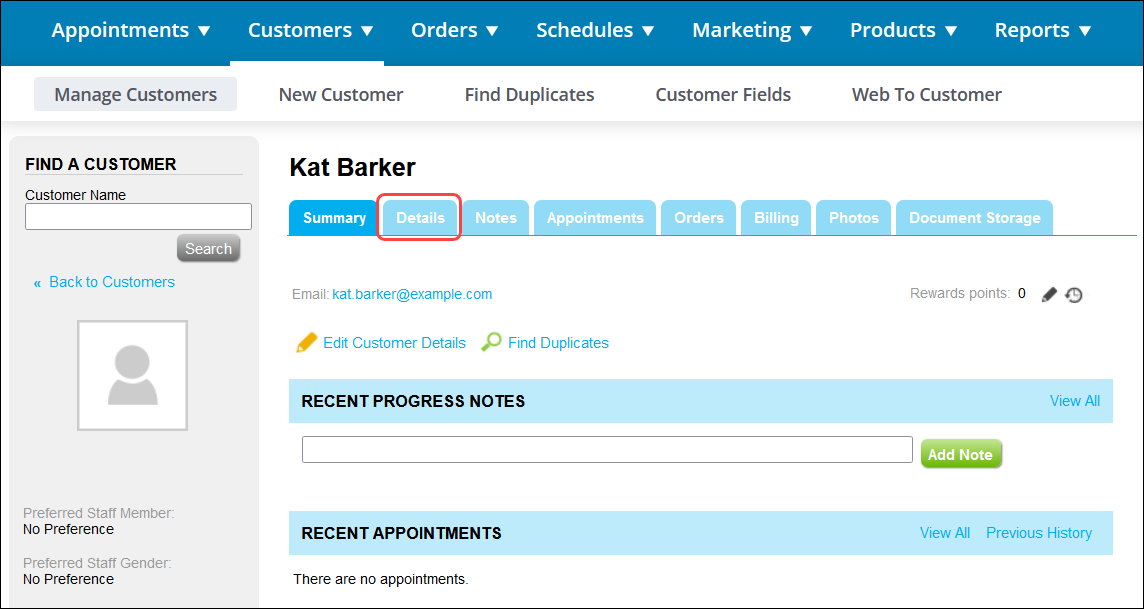Image resolution: width=1144 pixels, height=609 pixels.
Task: Click the customer profile photo placeholder
Action: [x=132, y=375]
